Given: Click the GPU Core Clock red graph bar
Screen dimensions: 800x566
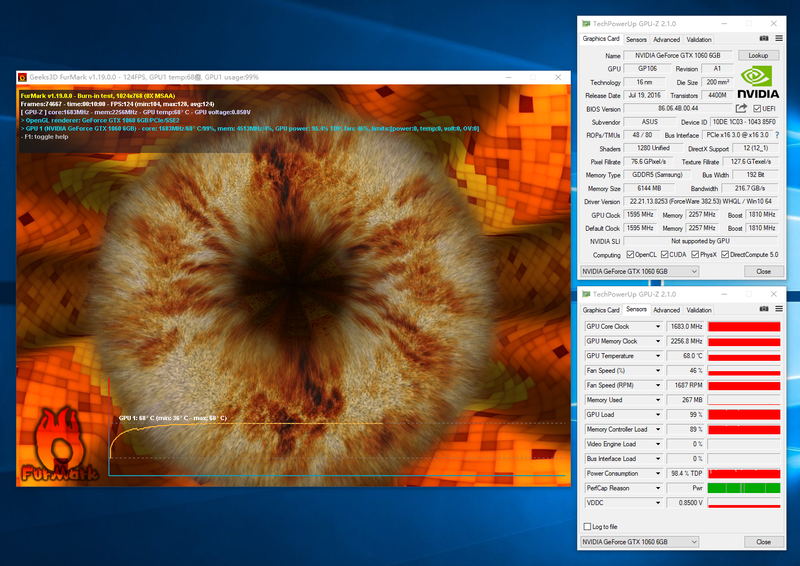Looking at the screenshot, I should (744, 327).
